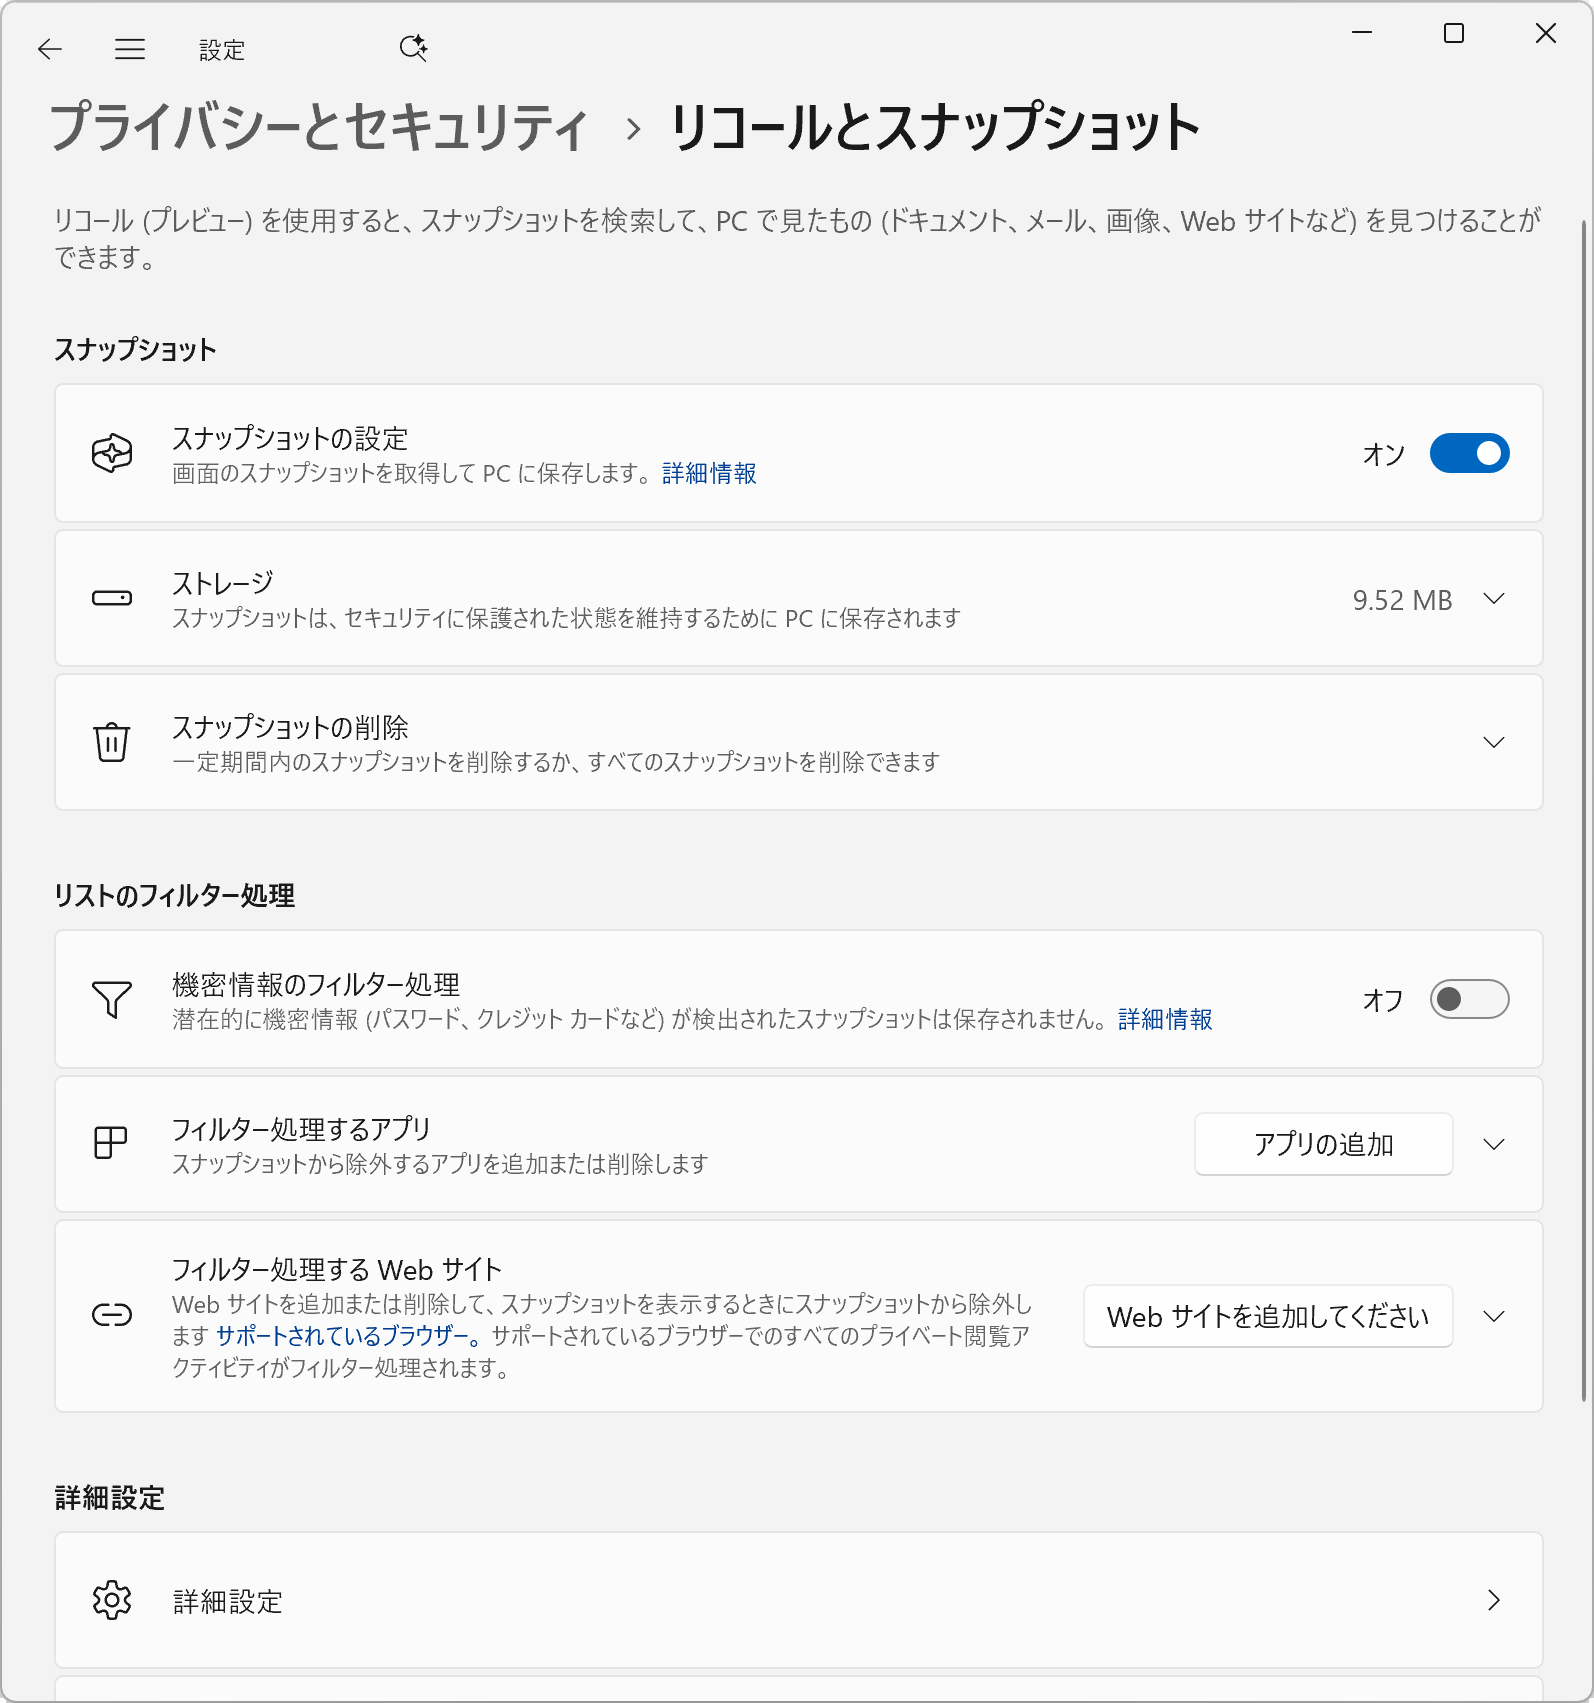Click the アプリの追加 button
Viewport: 1594px width, 1703px height.
1323,1144
